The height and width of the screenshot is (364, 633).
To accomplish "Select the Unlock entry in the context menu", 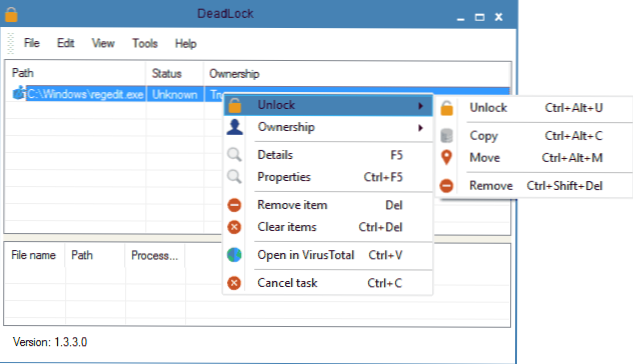I will [328, 105].
